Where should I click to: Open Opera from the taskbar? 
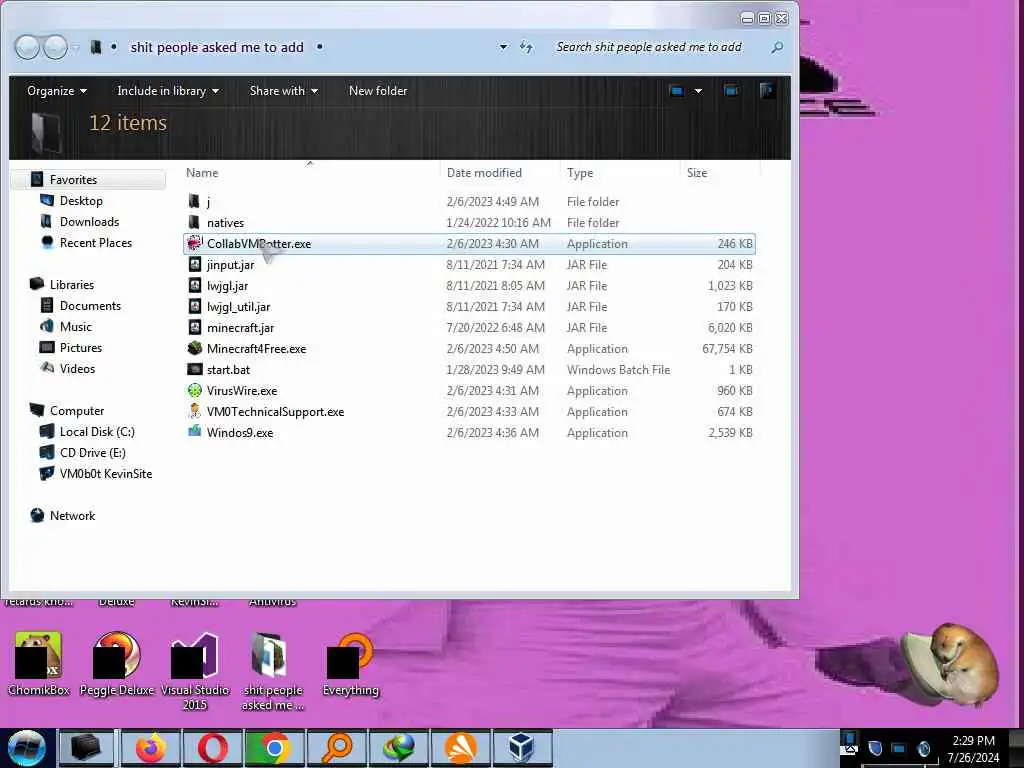coord(212,748)
